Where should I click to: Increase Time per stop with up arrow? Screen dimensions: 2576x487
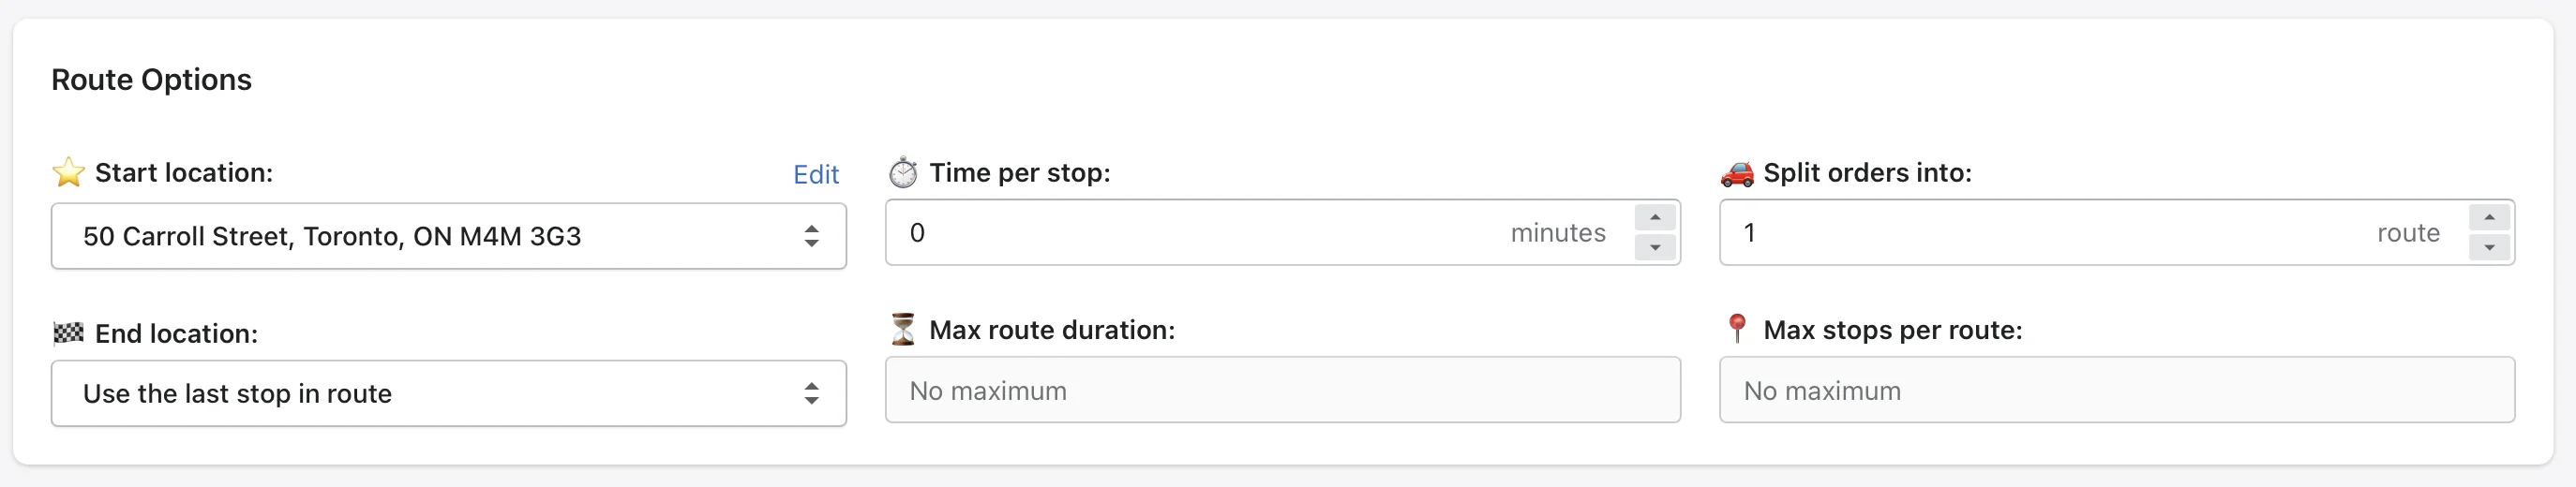[x=1655, y=217]
